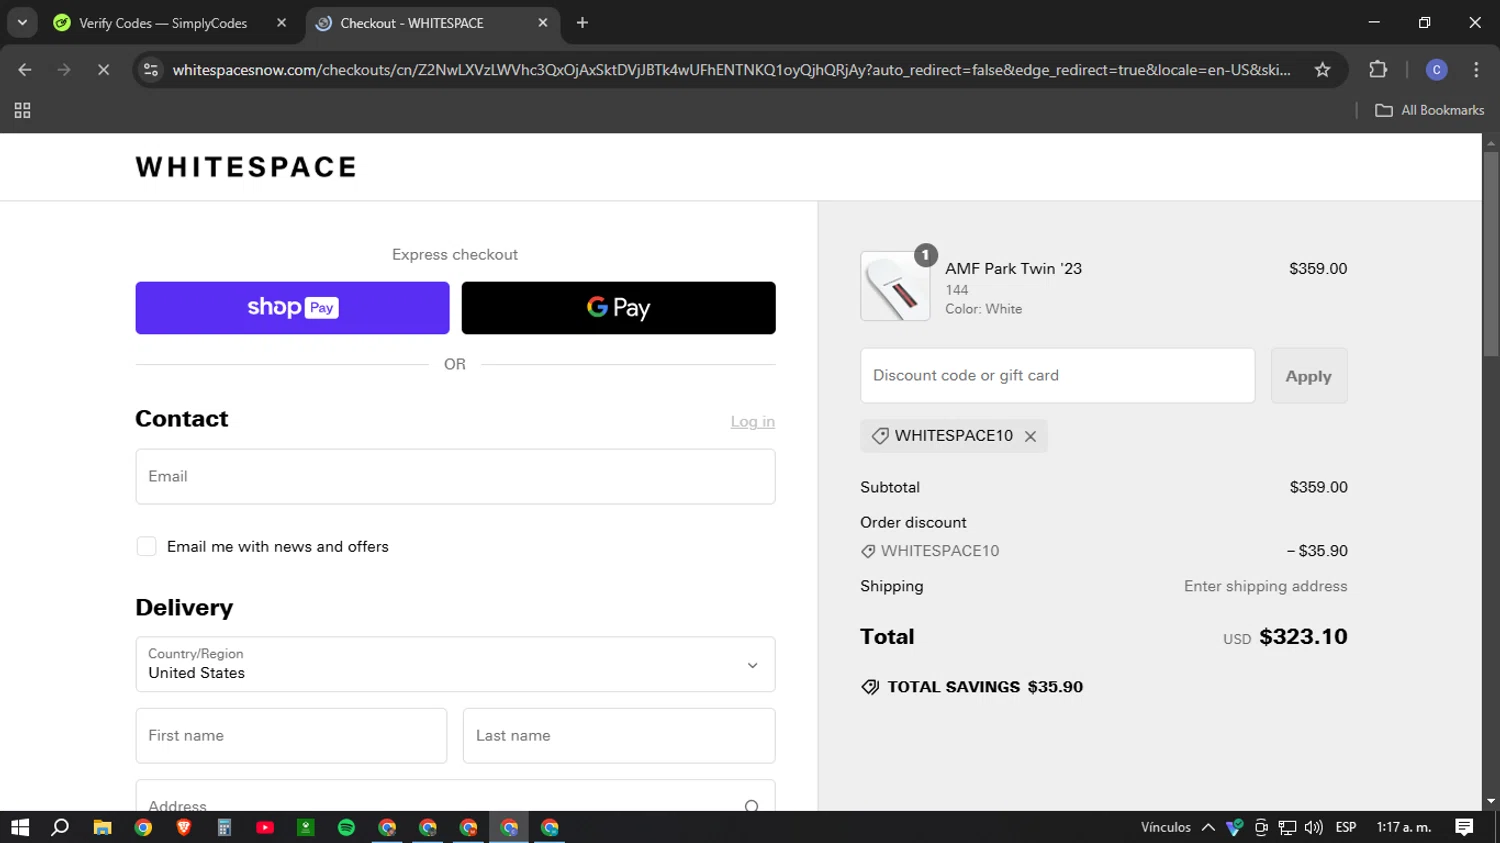Open the Country/Region dropdown
Screen dimensions: 1500x843
click(x=455, y=664)
